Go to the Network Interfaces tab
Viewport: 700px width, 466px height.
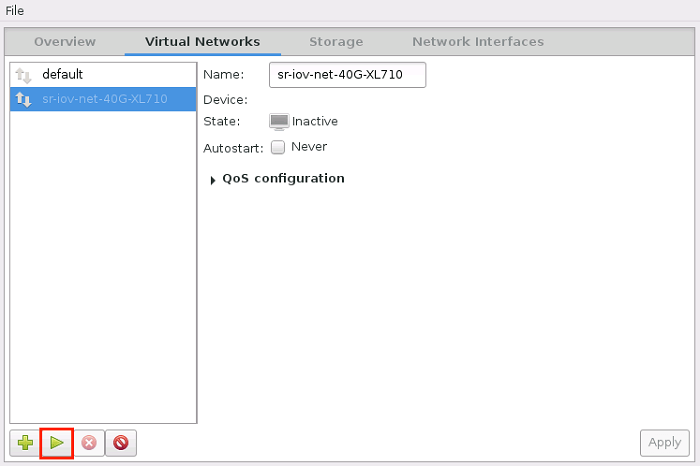point(478,42)
